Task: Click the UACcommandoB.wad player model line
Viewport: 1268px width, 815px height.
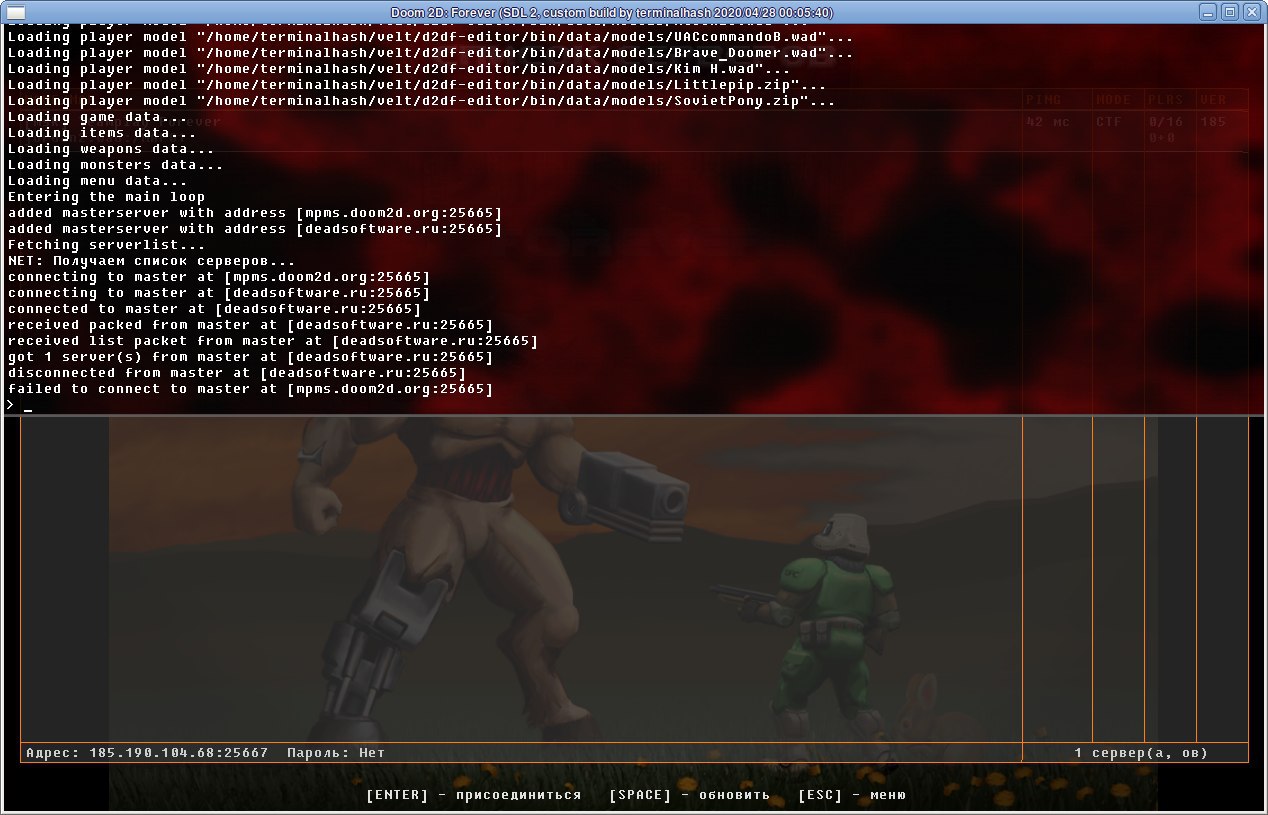Action: click(x=431, y=37)
